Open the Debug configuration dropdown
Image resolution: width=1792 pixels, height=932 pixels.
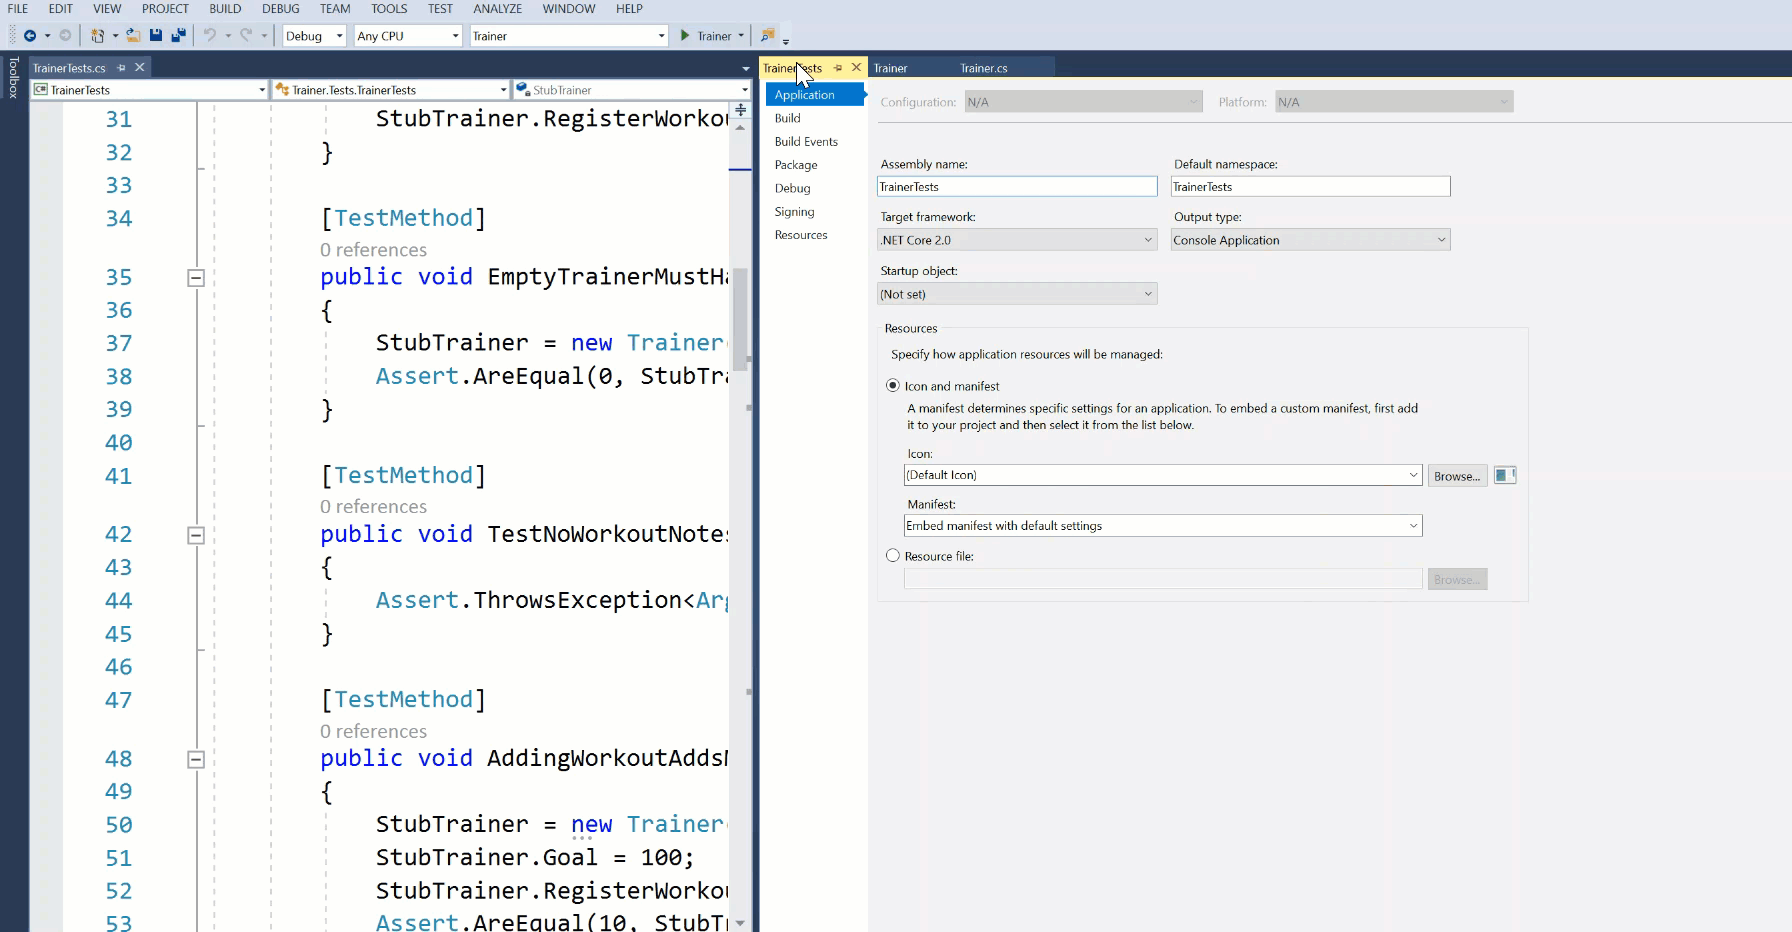314,36
